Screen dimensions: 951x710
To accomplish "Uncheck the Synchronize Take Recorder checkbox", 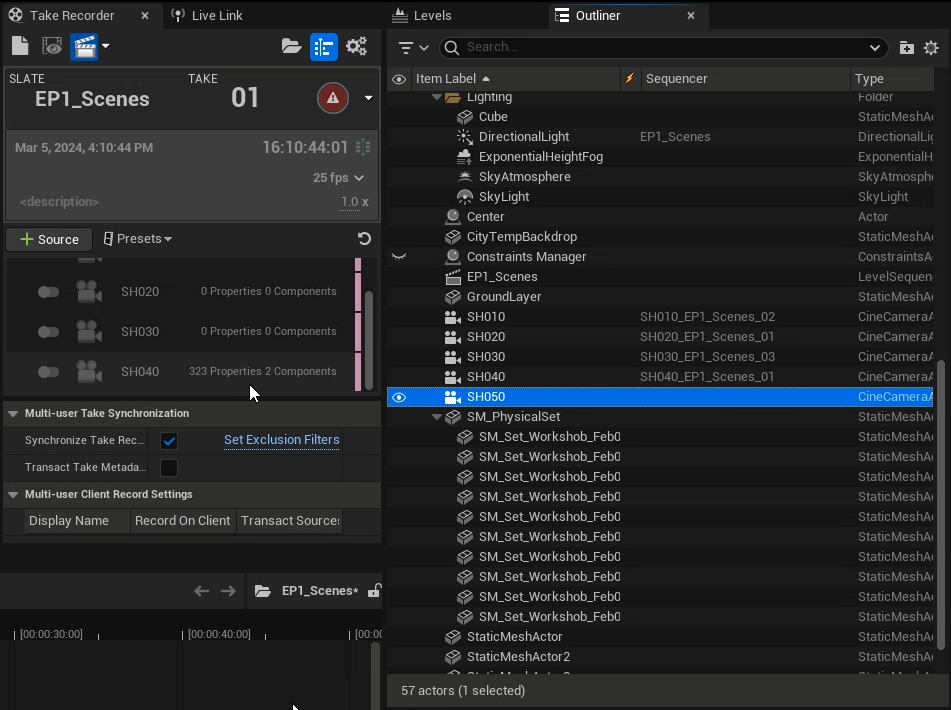I will click(169, 441).
